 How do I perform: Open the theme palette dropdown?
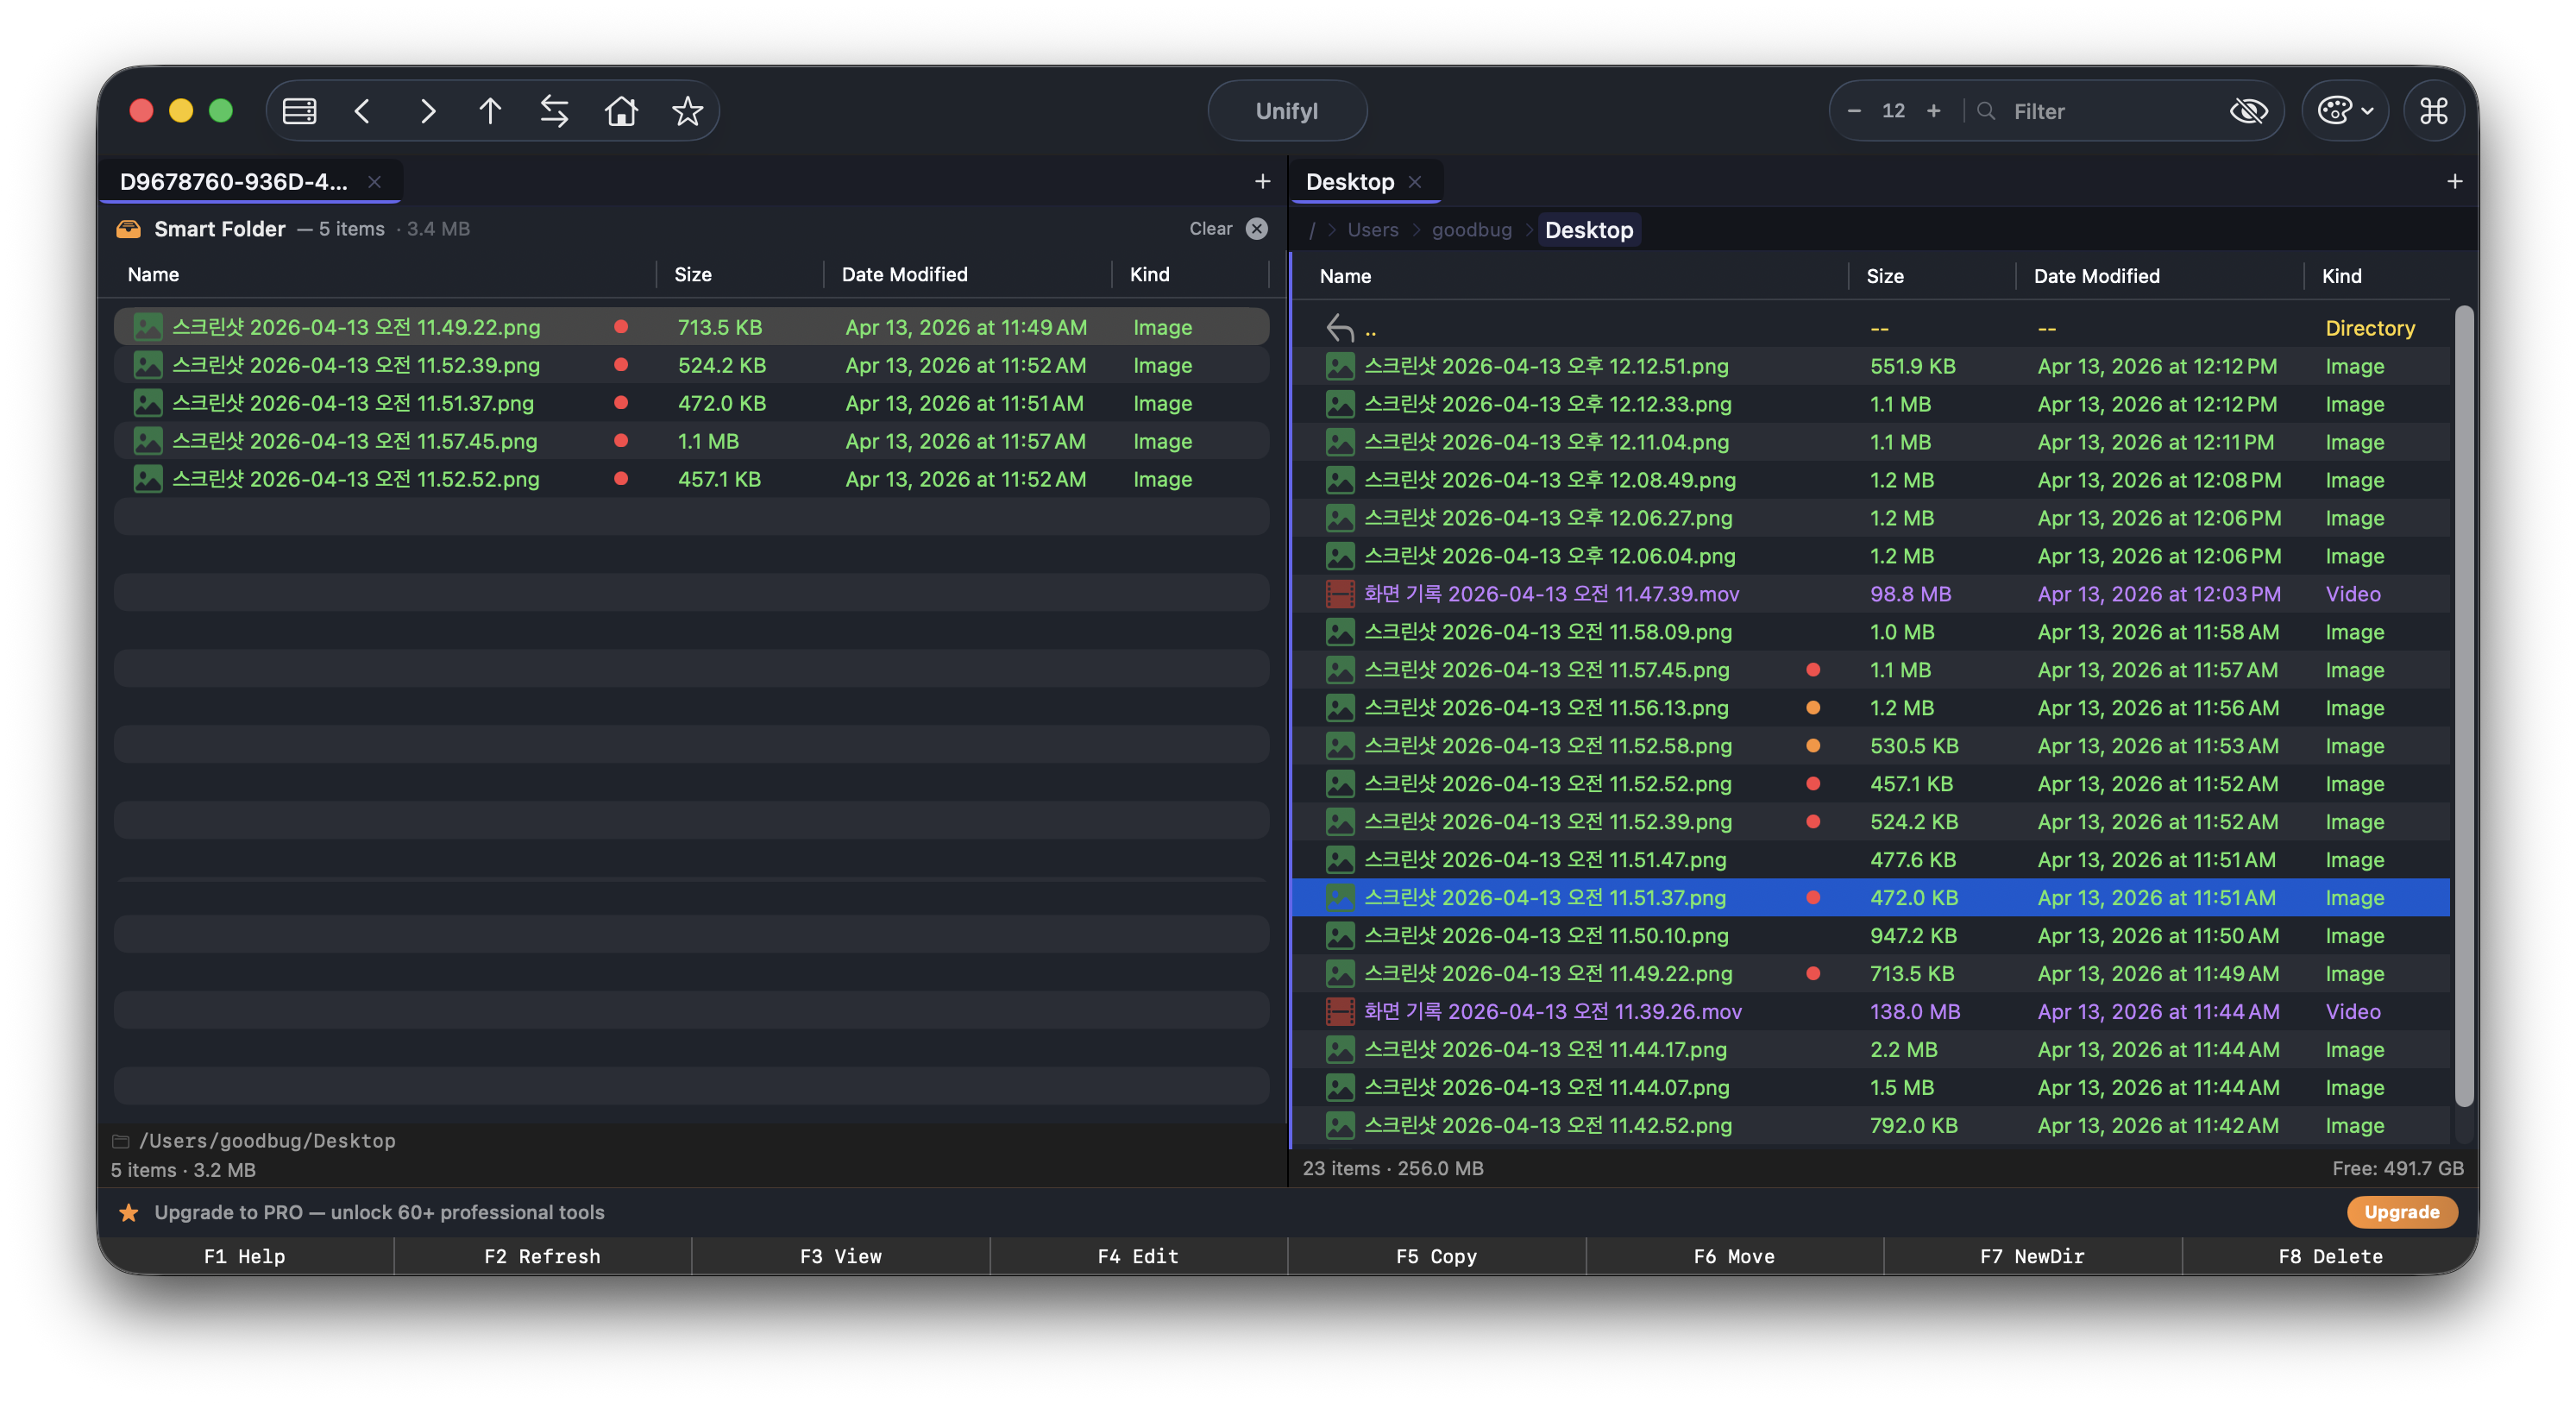(2344, 111)
